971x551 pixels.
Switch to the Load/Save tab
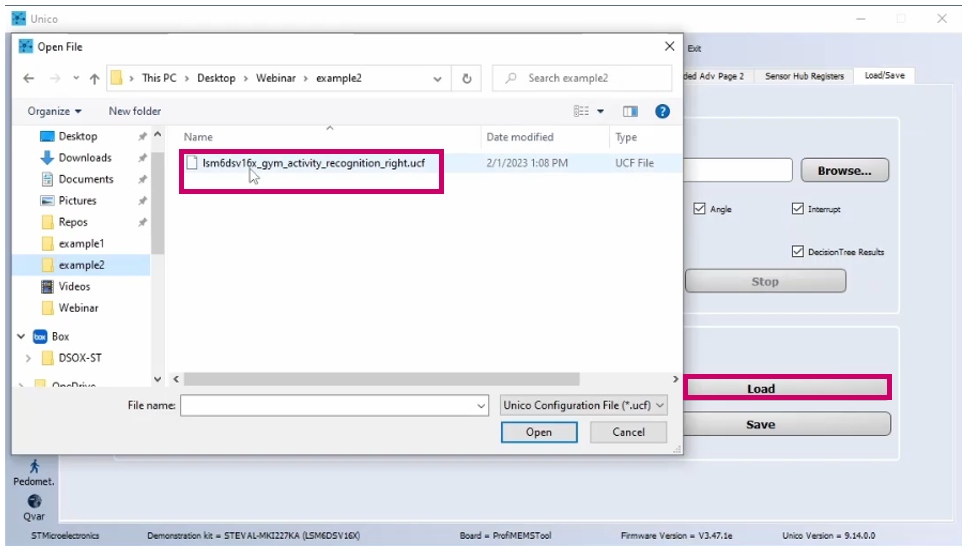(x=884, y=76)
